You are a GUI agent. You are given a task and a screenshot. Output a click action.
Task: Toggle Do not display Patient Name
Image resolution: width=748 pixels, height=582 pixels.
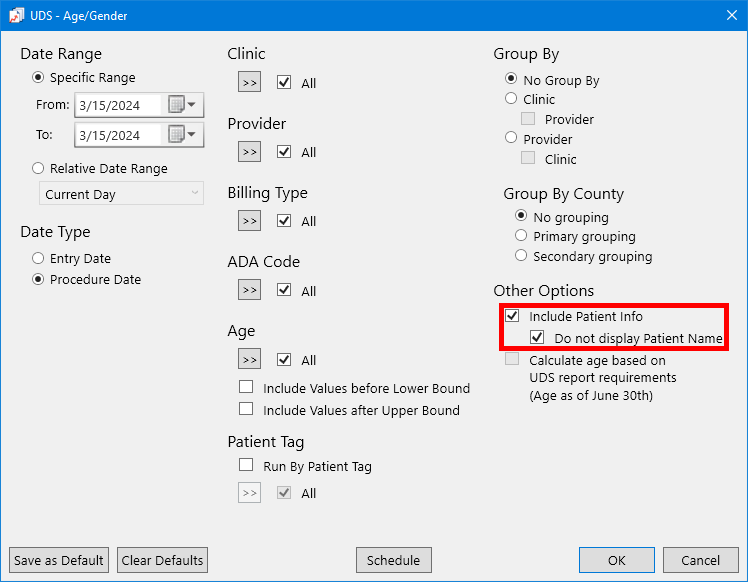coord(537,338)
